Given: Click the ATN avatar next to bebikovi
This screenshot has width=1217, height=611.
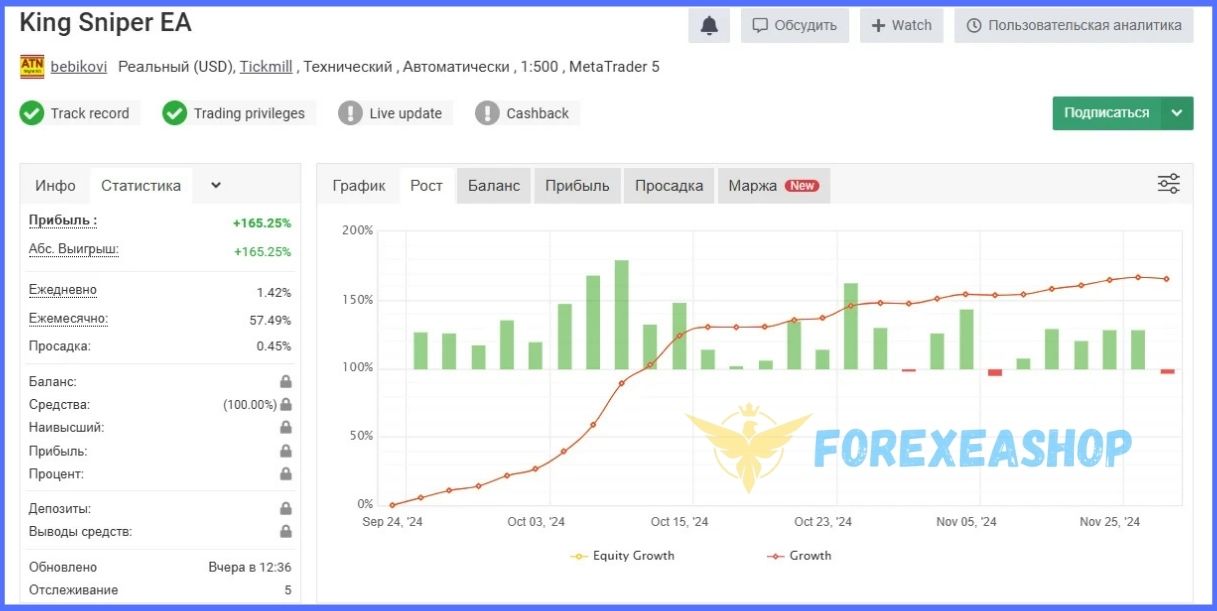Looking at the screenshot, I should click(32, 67).
